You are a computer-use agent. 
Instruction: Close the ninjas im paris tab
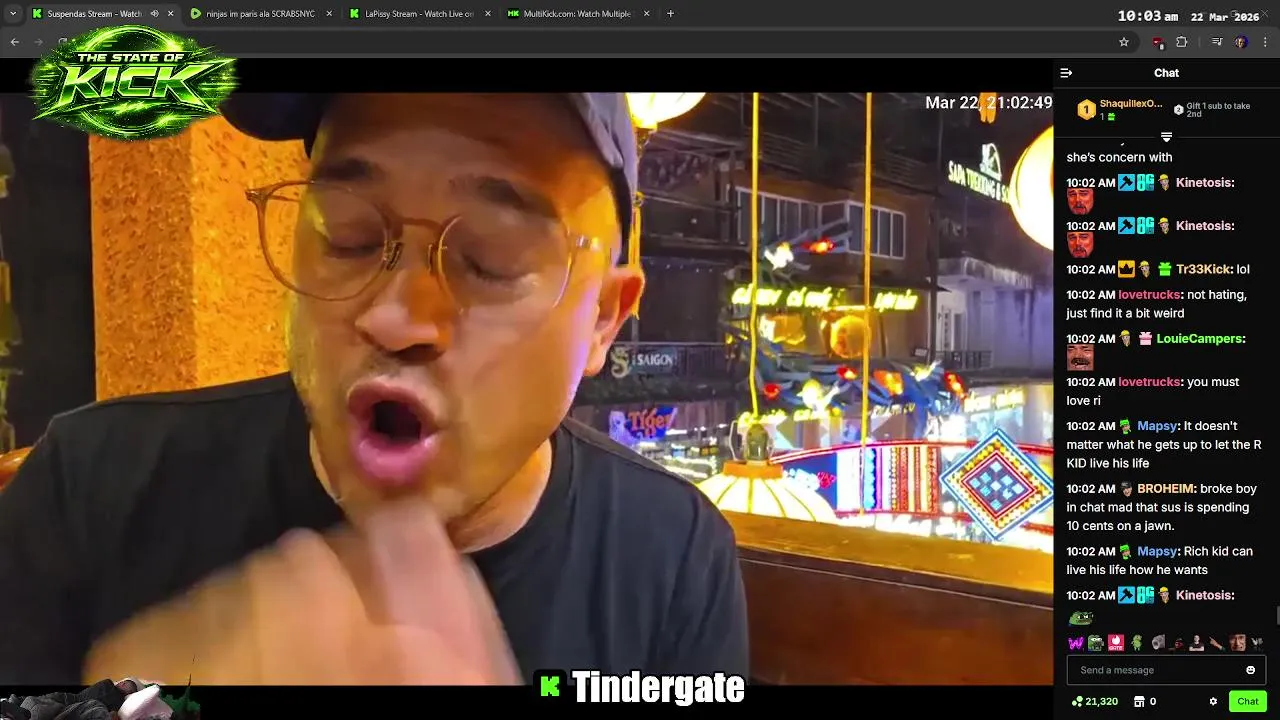coord(328,14)
